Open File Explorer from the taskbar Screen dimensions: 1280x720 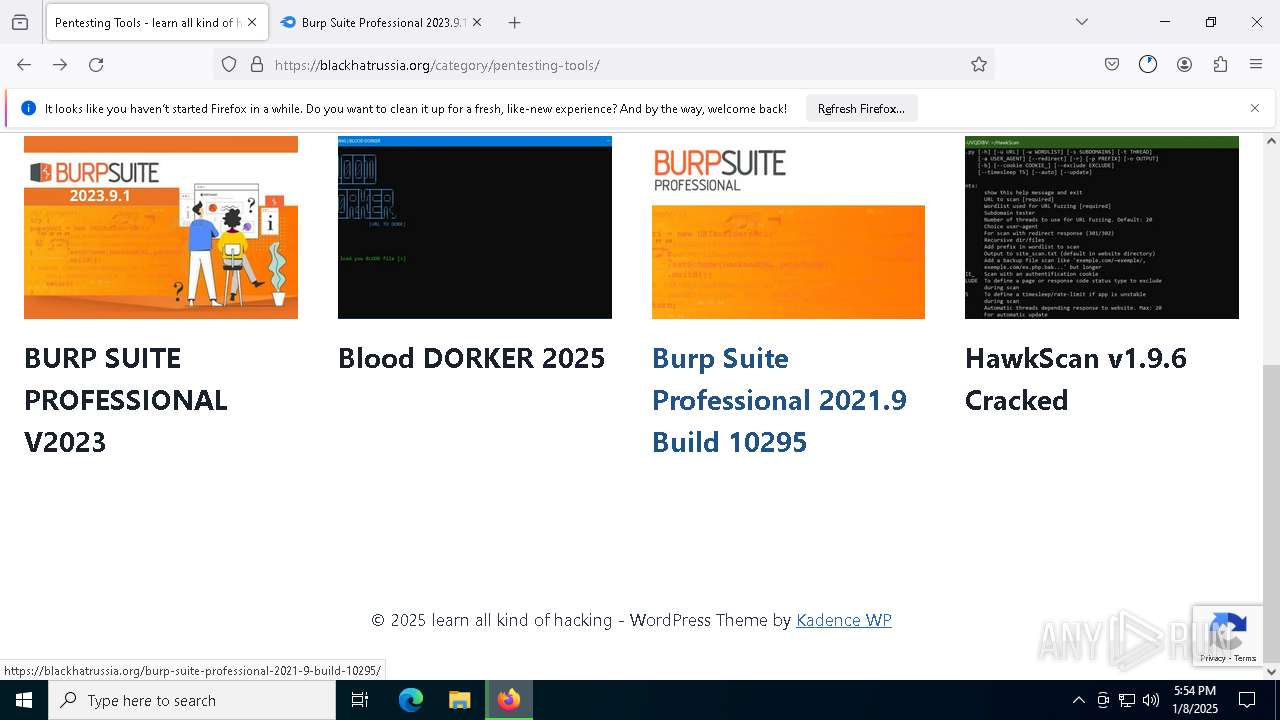pos(459,700)
